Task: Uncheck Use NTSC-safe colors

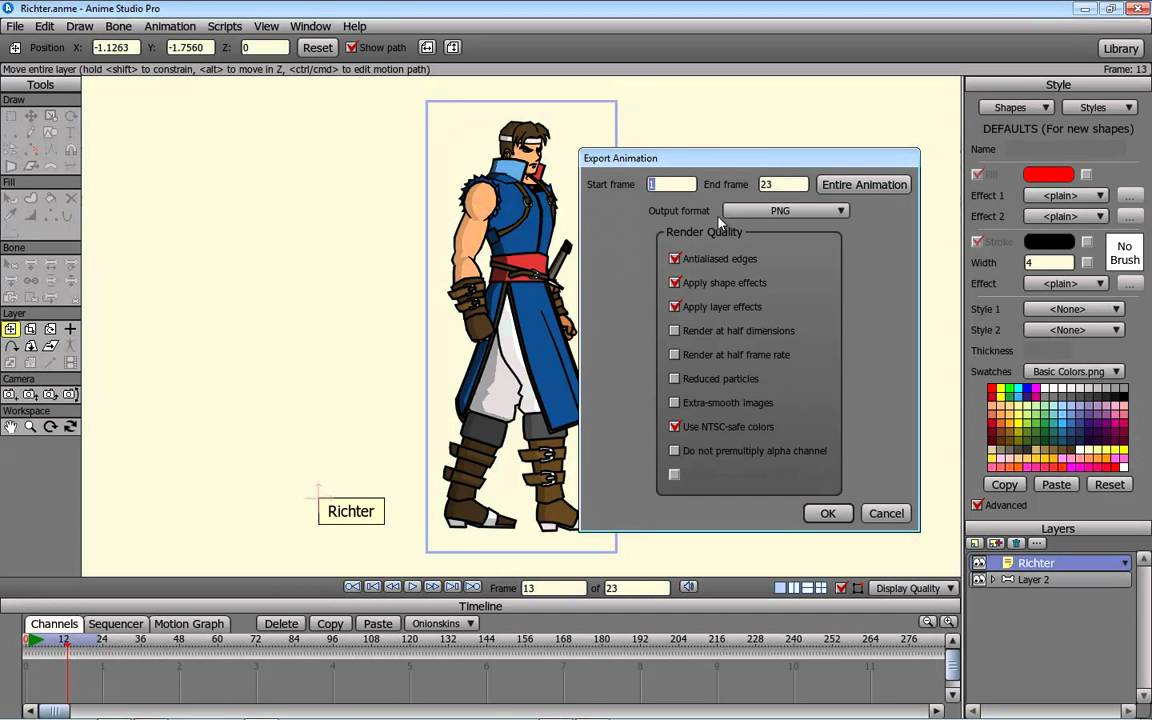Action: pyautogui.click(x=674, y=427)
